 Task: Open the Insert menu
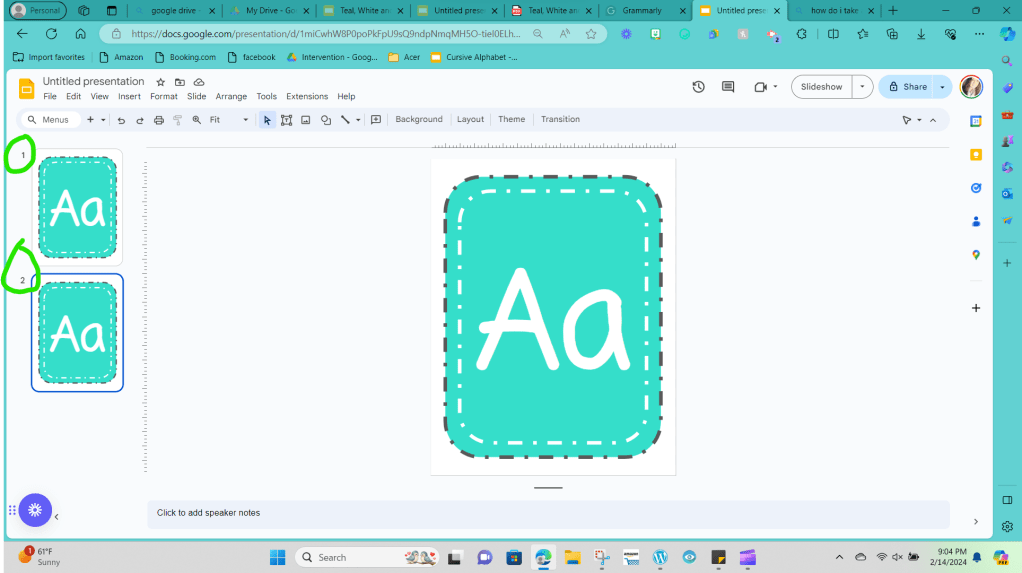pos(129,97)
